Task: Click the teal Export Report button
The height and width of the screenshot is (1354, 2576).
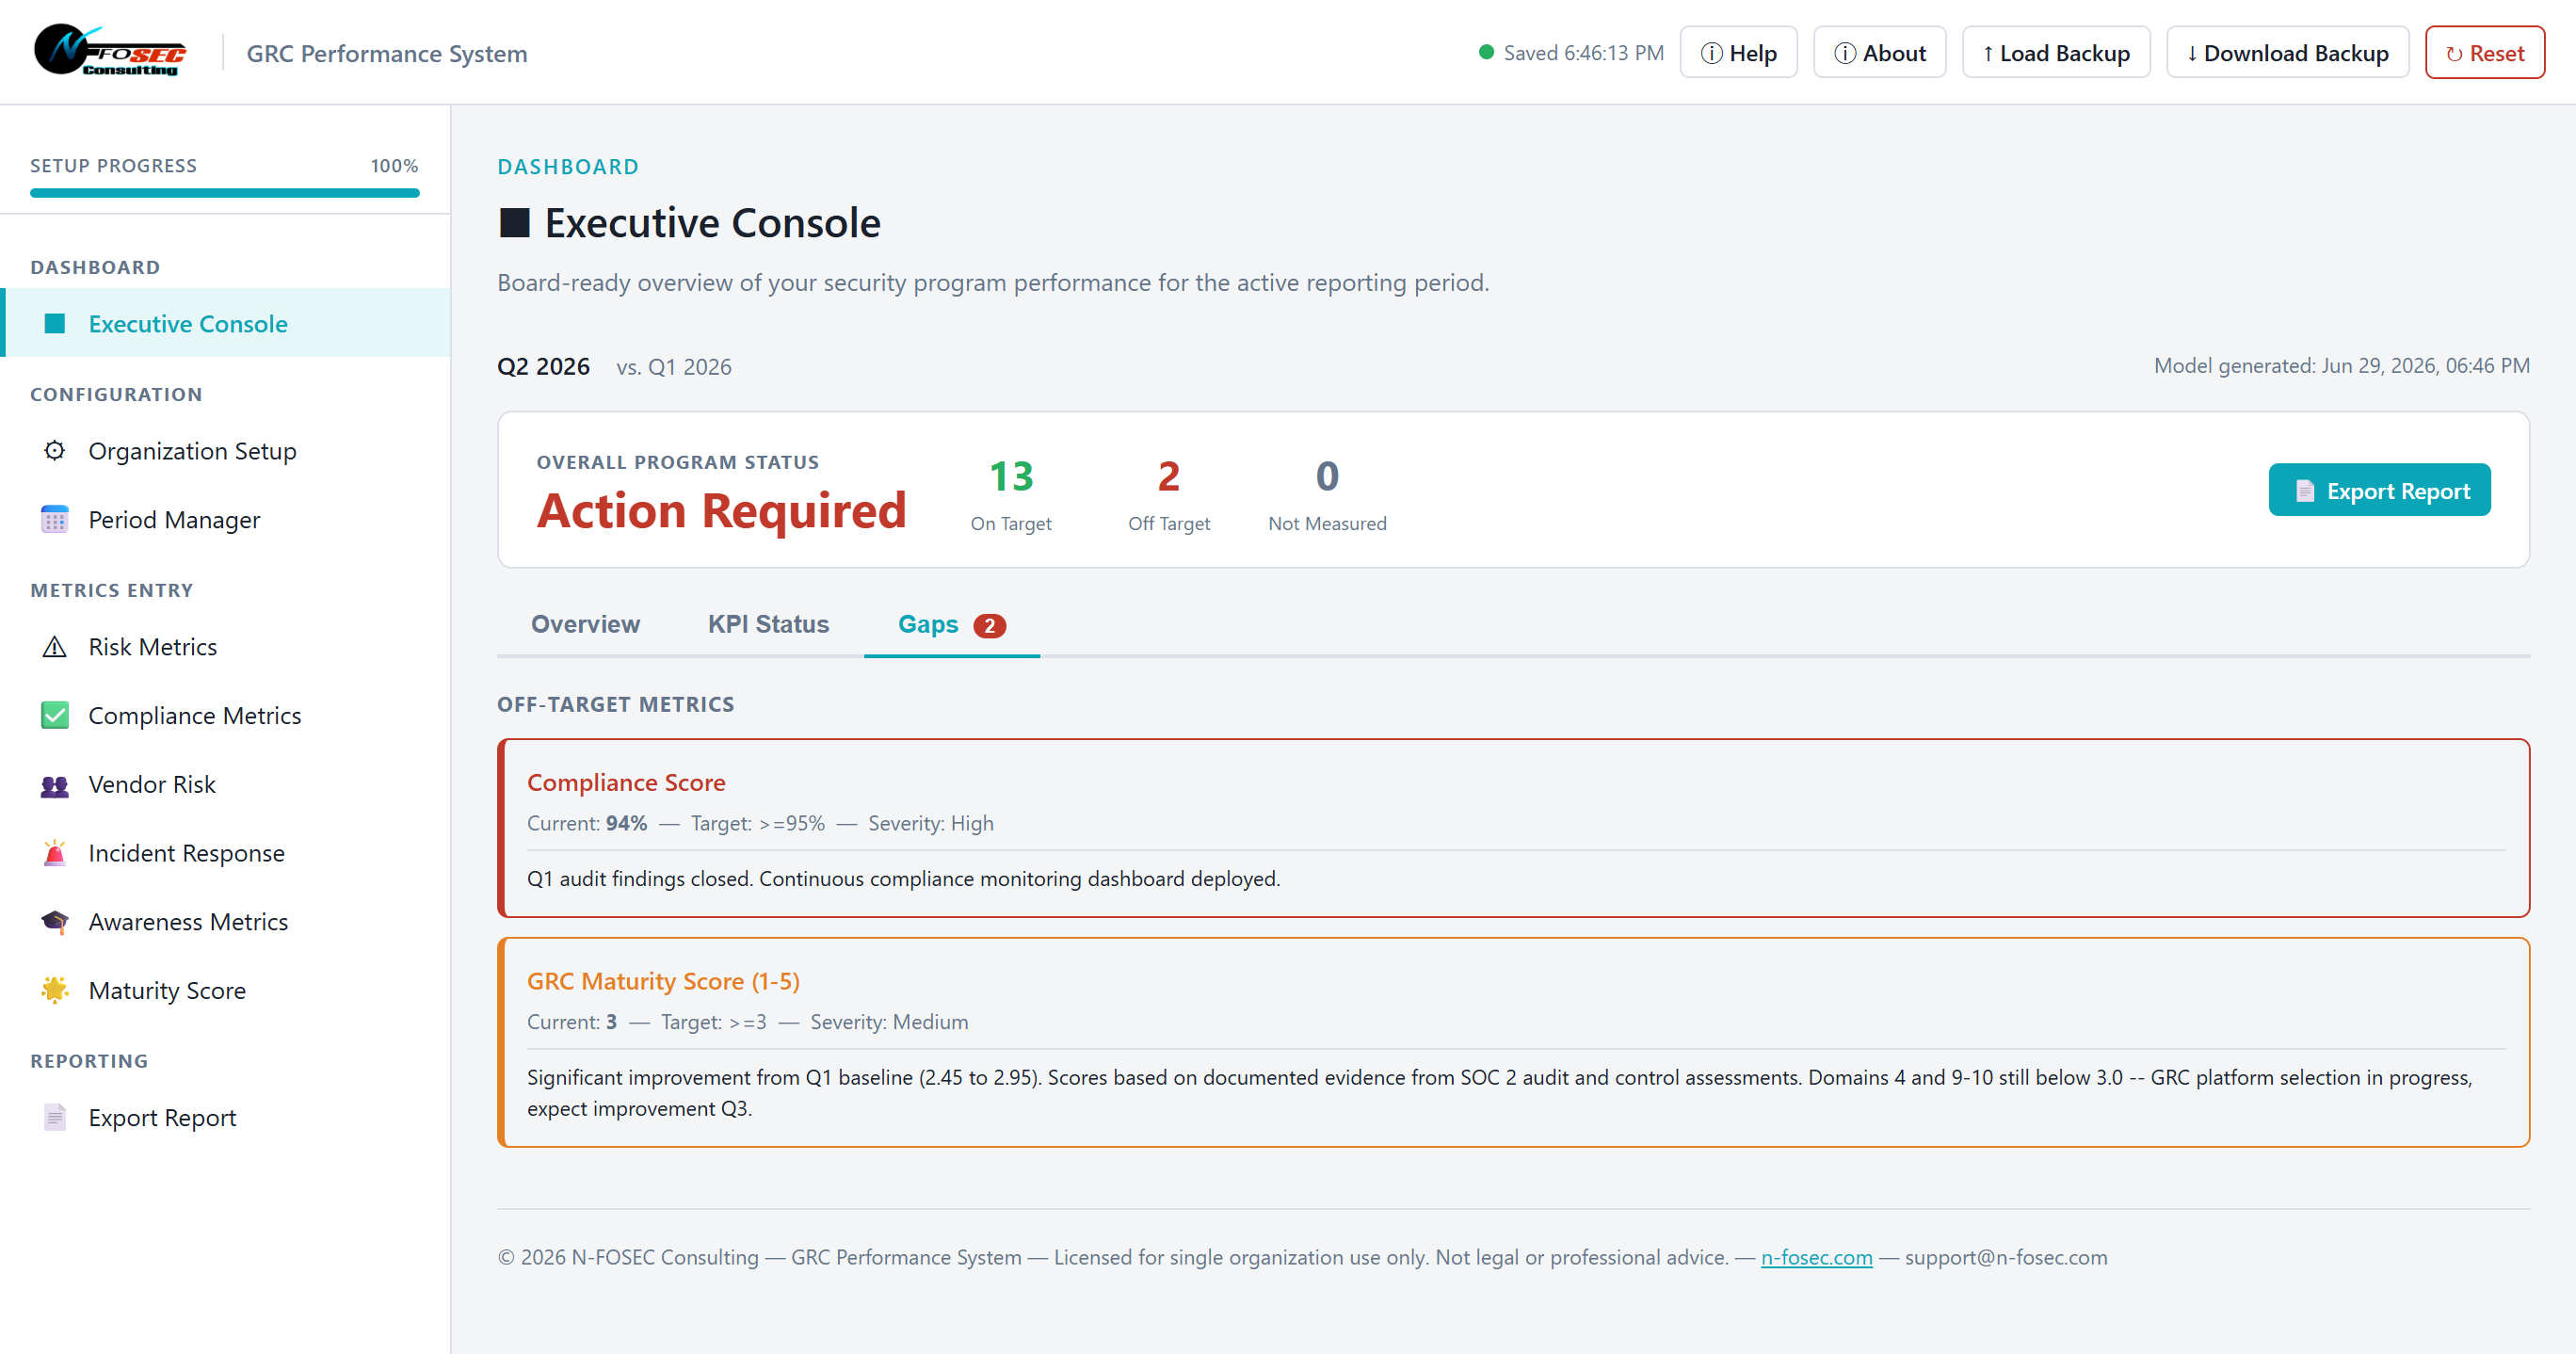Action: [2379, 490]
